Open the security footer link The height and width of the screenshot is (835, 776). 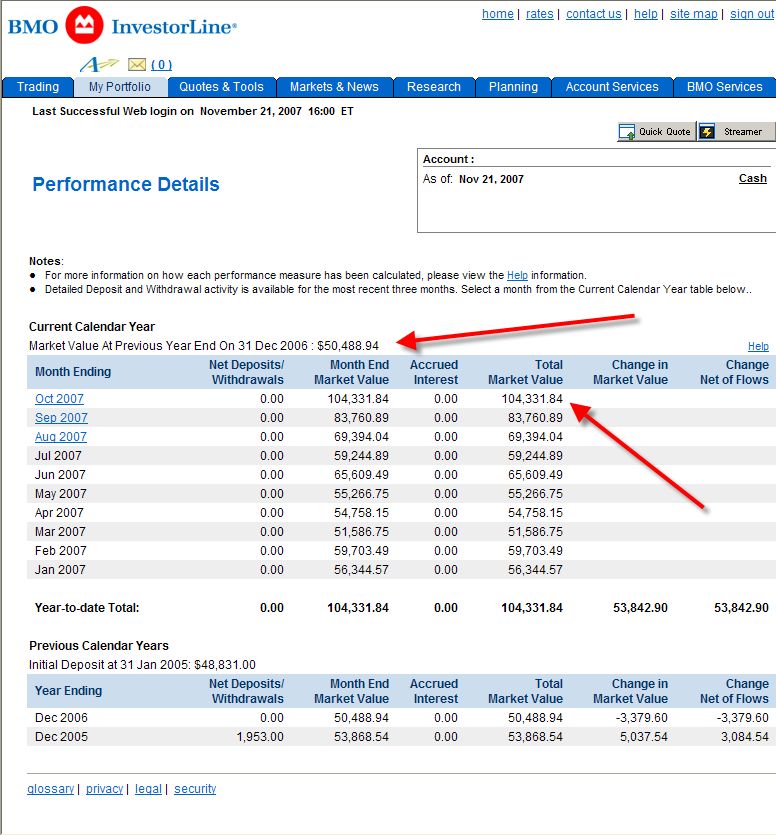point(195,789)
